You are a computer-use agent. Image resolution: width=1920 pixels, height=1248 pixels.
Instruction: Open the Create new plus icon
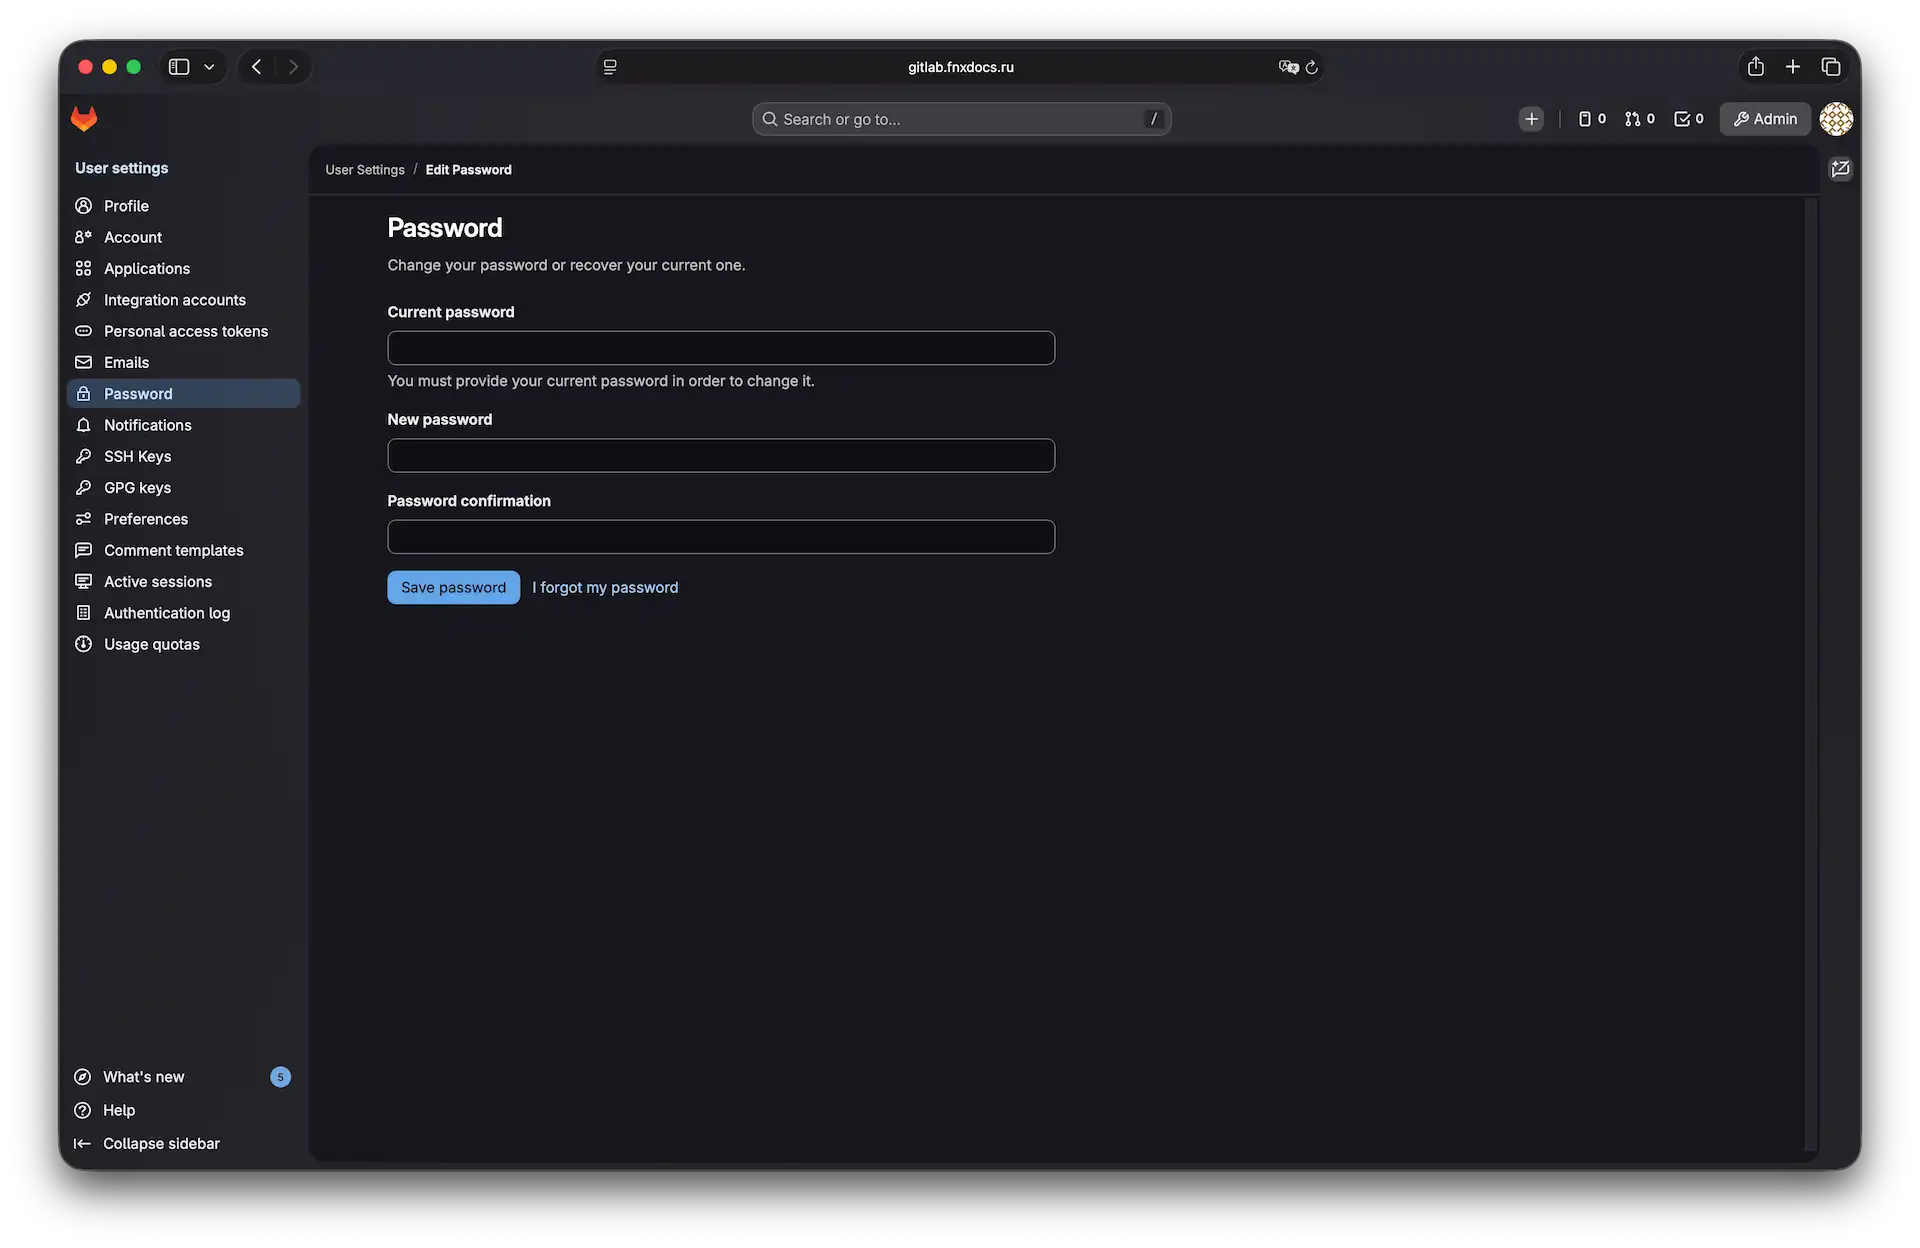[x=1531, y=119]
